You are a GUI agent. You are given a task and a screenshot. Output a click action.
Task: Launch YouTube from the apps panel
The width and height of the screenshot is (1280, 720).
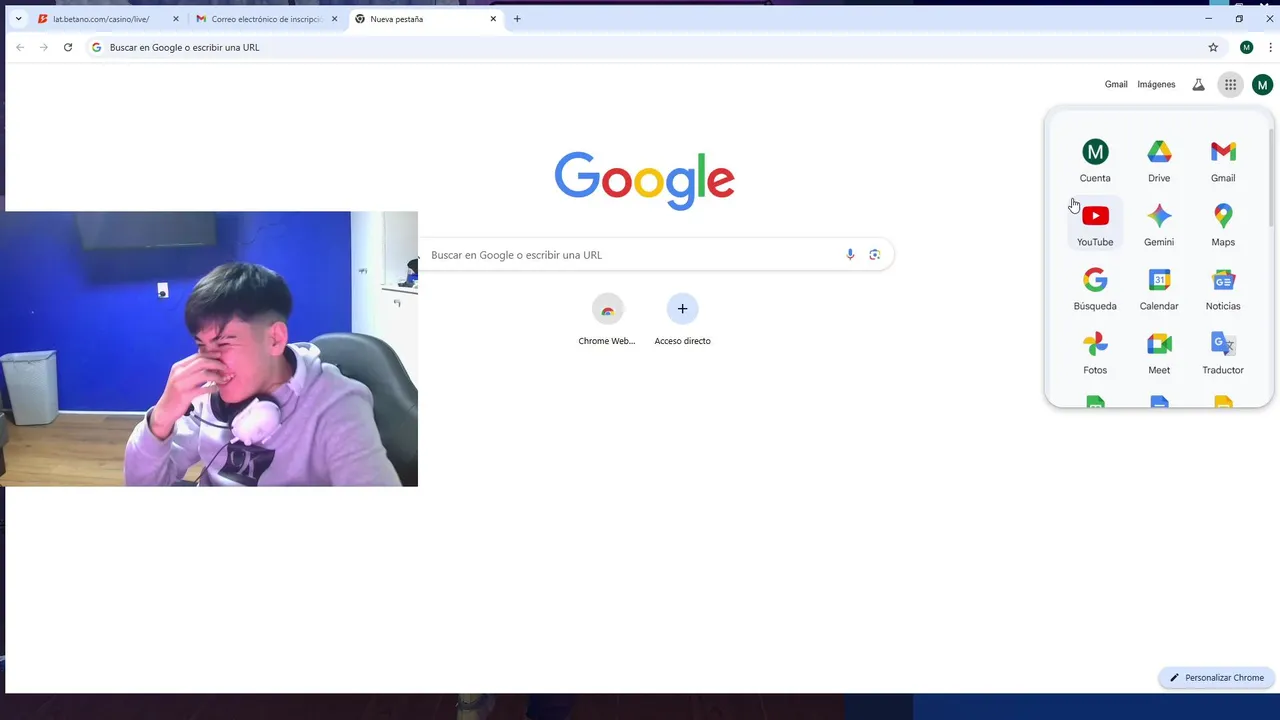click(x=1095, y=224)
